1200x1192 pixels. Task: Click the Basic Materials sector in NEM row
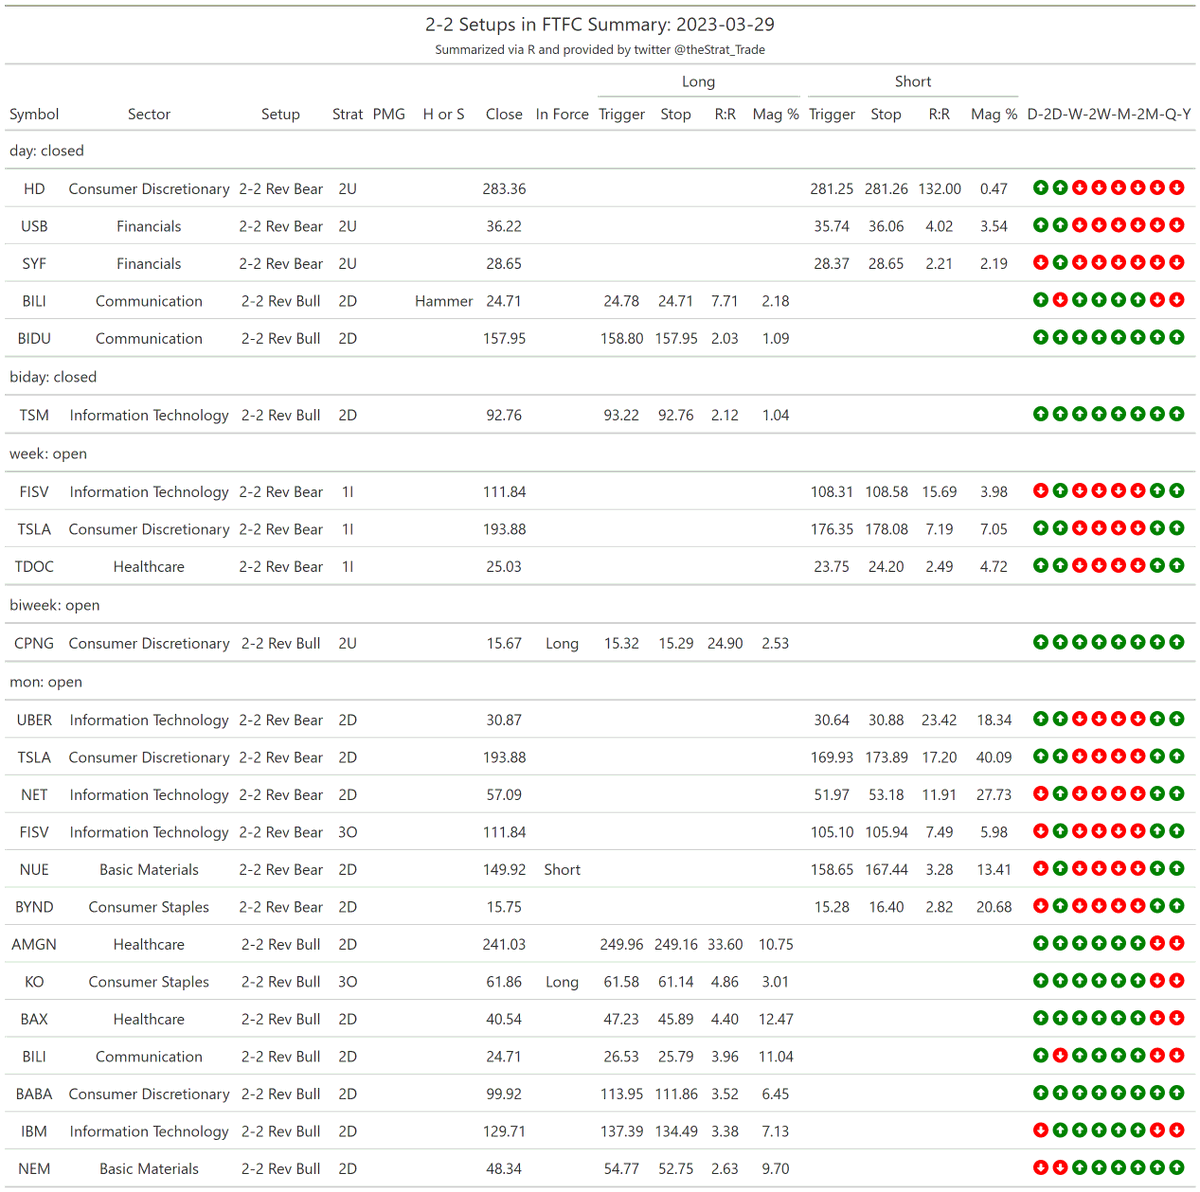click(149, 1168)
